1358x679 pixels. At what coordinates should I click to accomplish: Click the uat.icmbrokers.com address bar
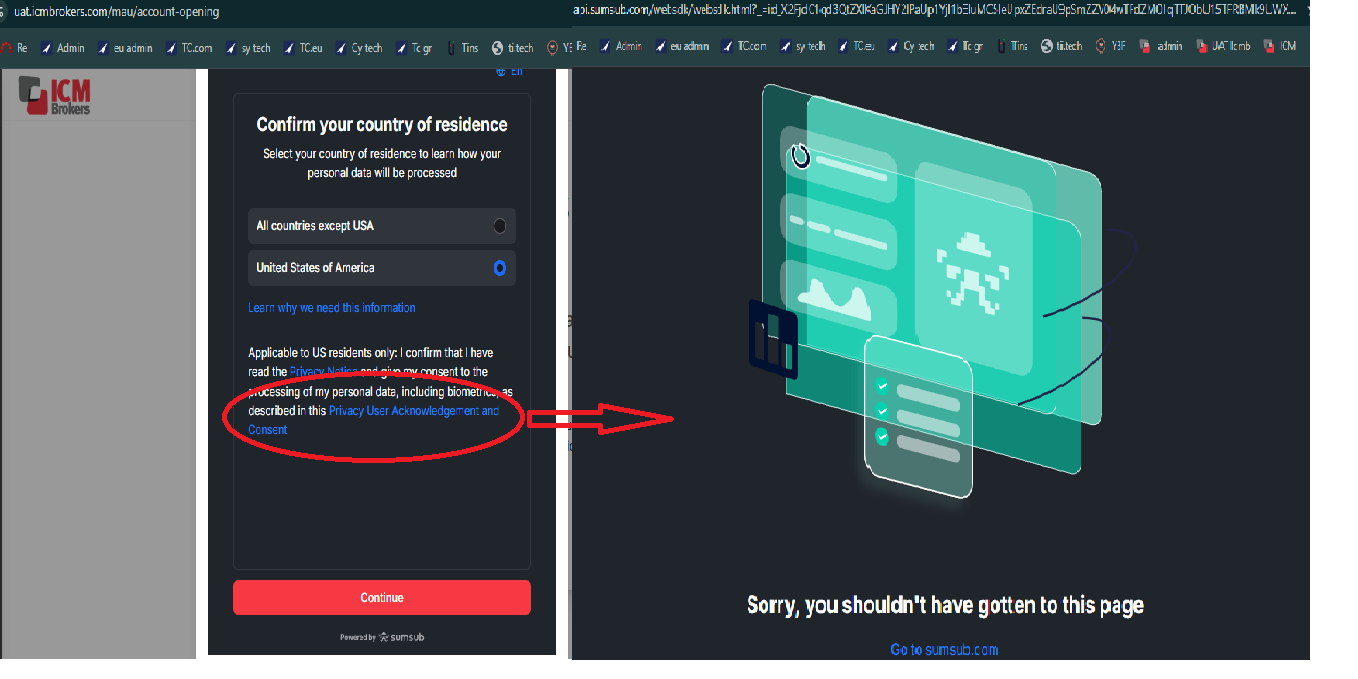pos(117,11)
